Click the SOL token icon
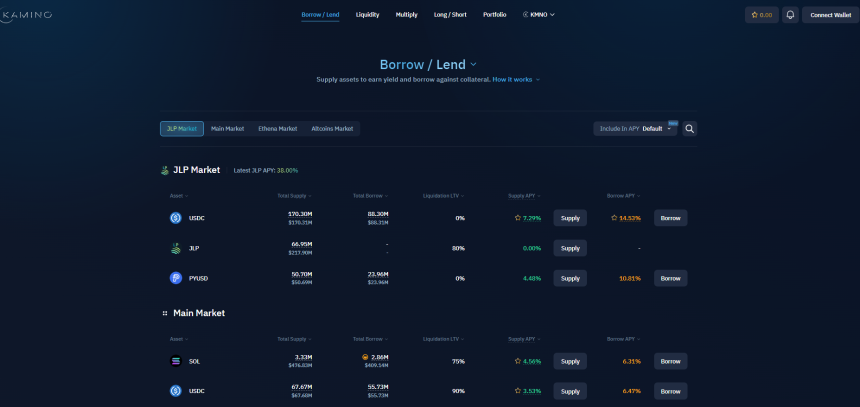Image resolution: width=860 pixels, height=407 pixels. 176,361
